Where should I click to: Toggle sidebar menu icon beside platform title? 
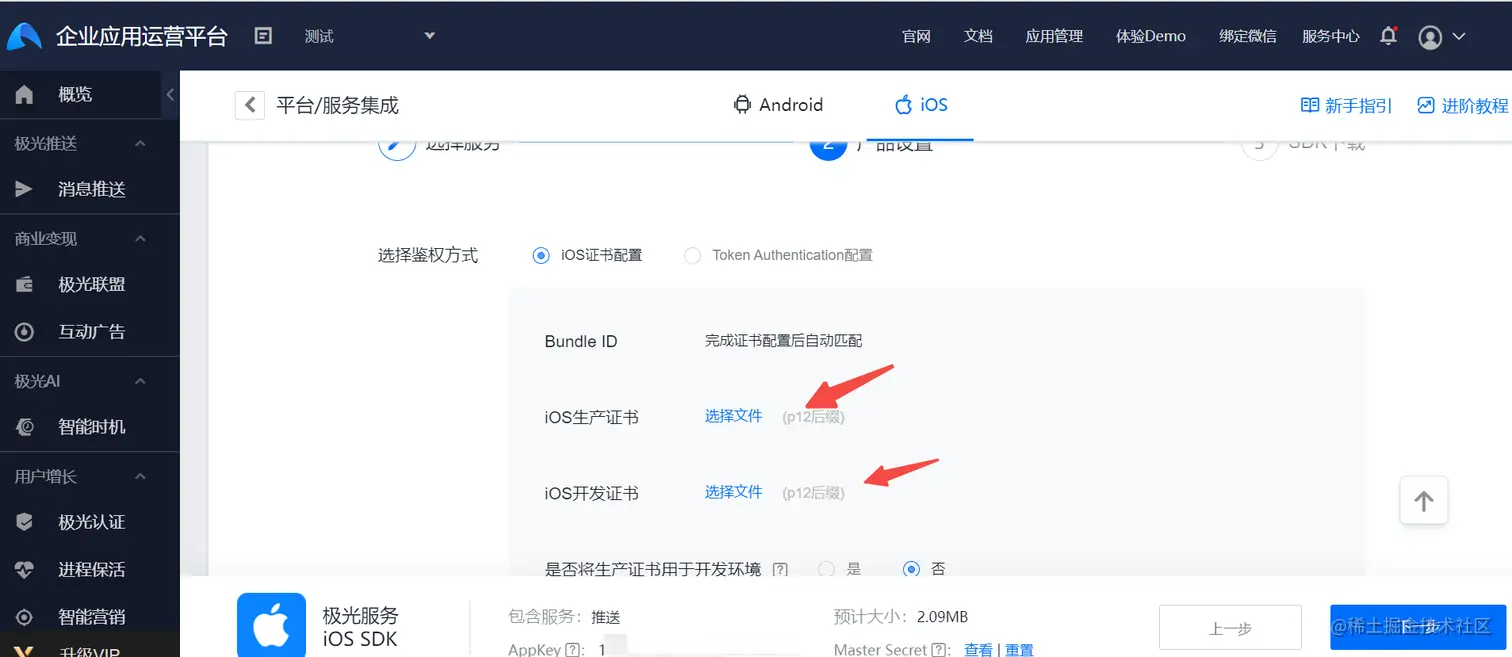point(263,36)
